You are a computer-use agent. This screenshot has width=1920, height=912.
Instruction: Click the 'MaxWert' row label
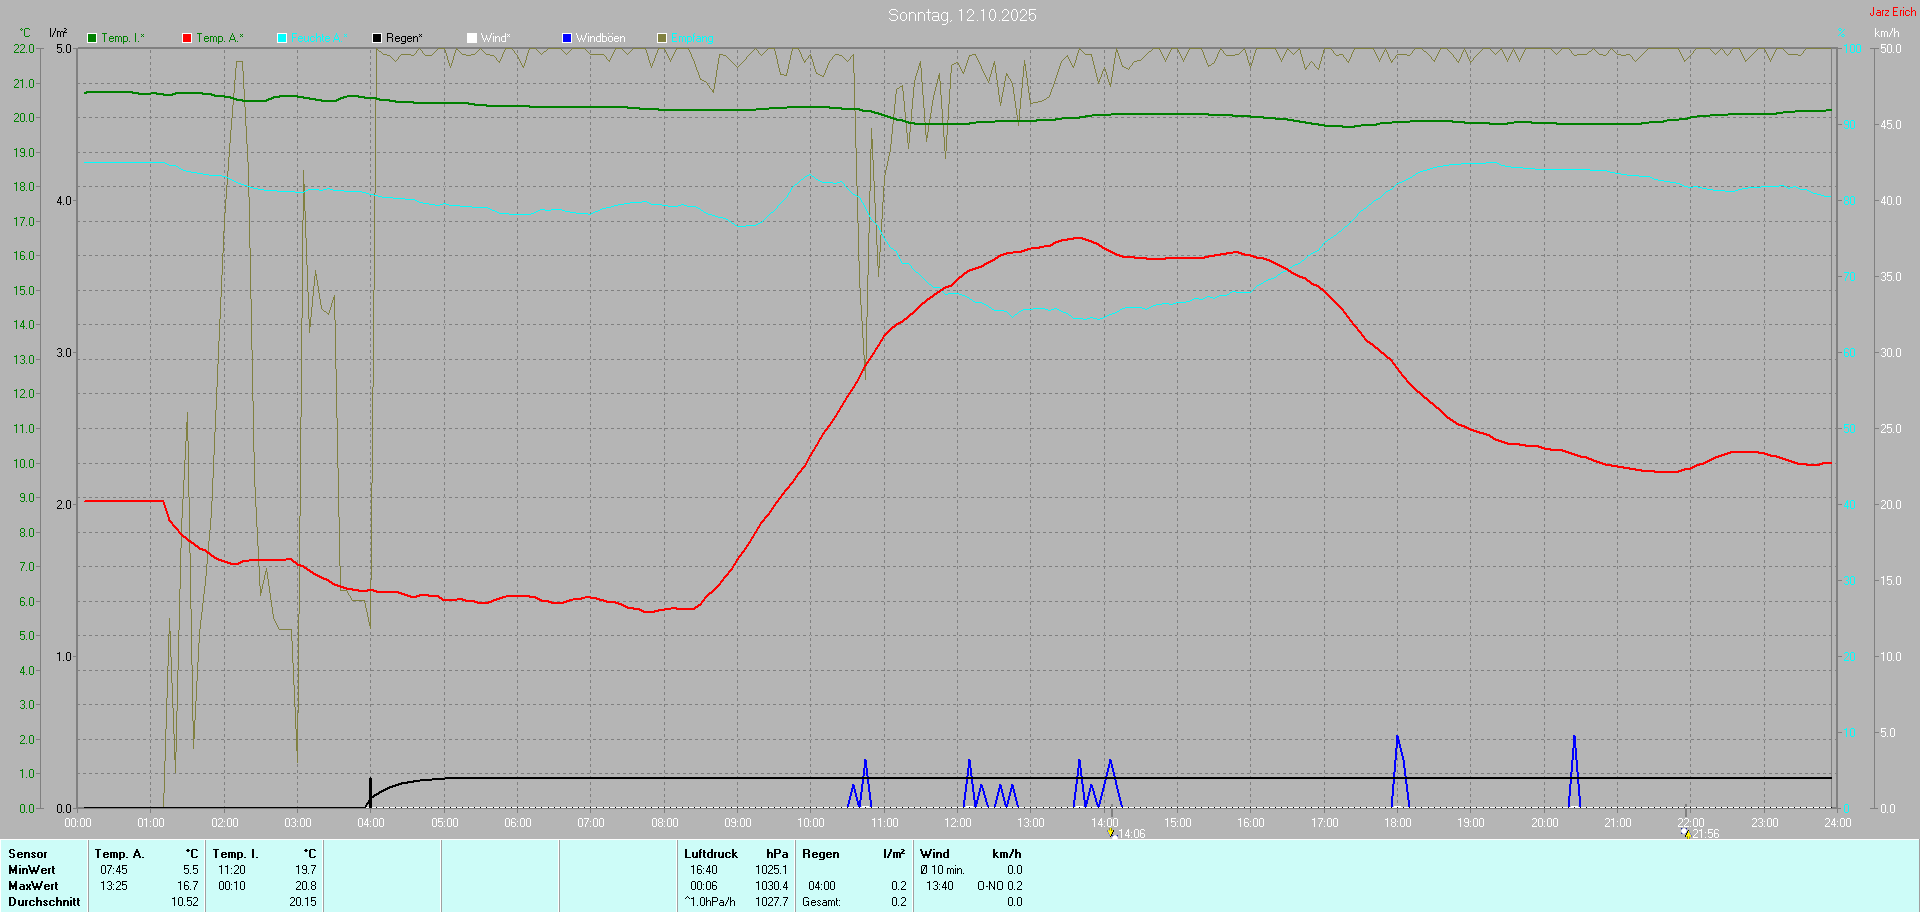pyautogui.click(x=33, y=886)
